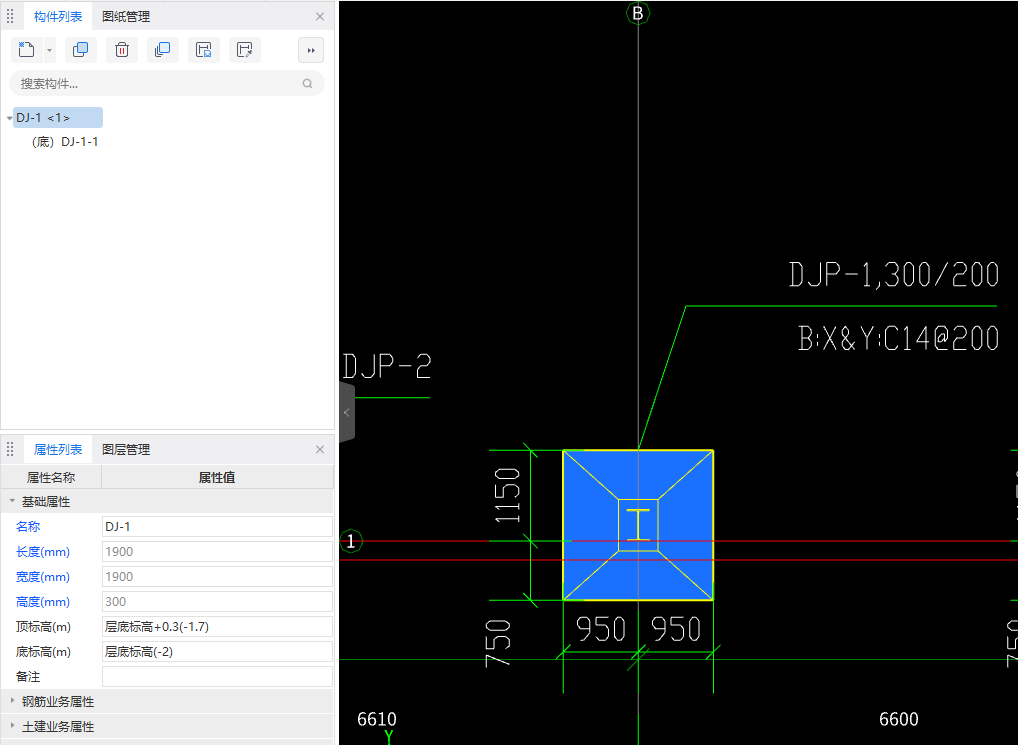The image size is (1018, 745).
Task: Click the load component archive pencil icon
Action: click(x=245, y=50)
